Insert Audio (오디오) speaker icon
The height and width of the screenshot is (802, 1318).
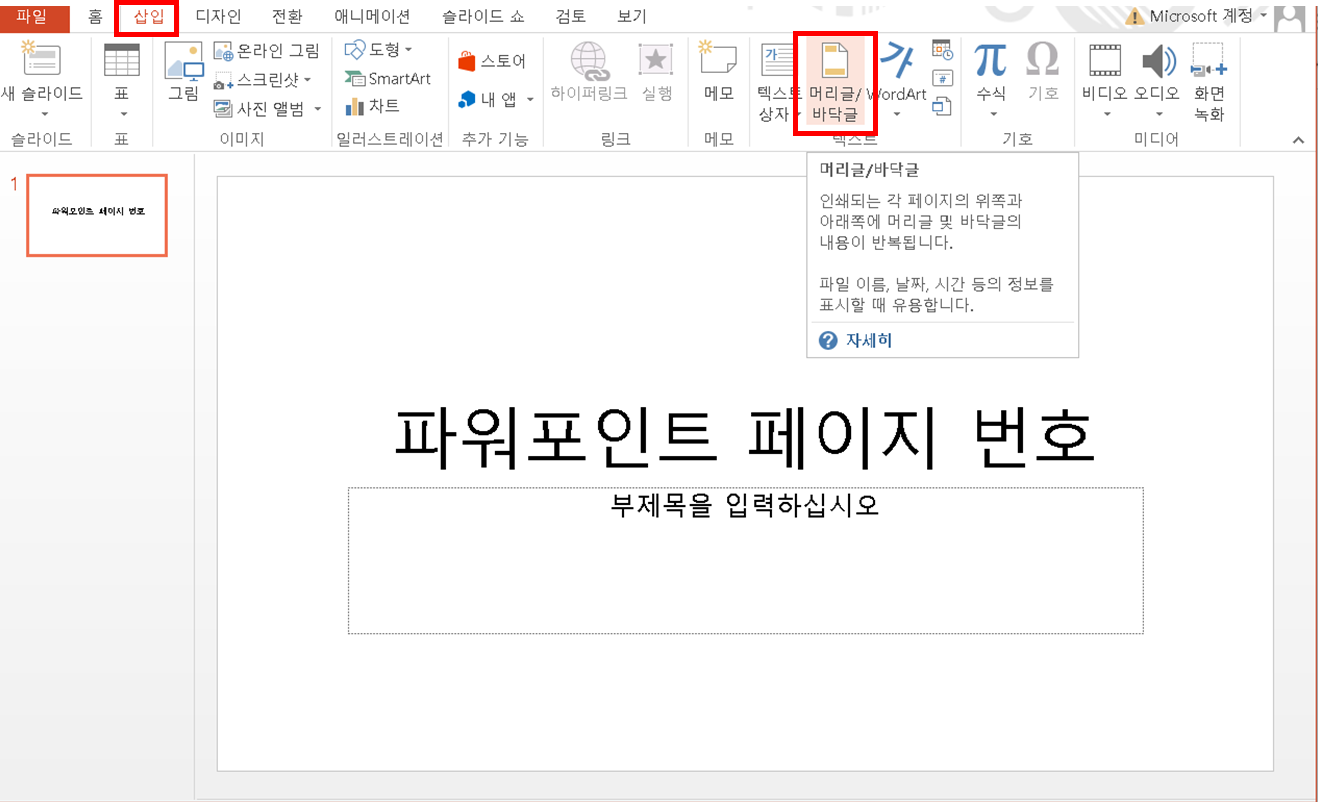(x=1158, y=61)
